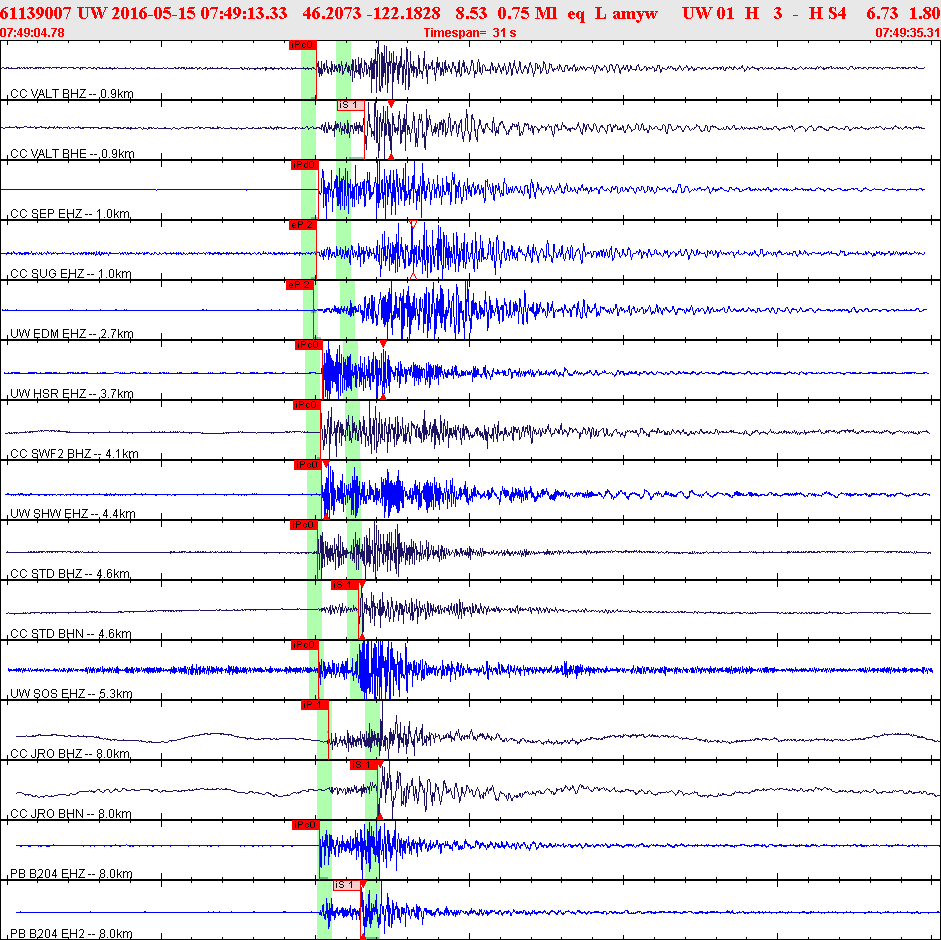Select the origin time 07:49:13.33 in the header
The image size is (941, 940).
click(244, 13)
